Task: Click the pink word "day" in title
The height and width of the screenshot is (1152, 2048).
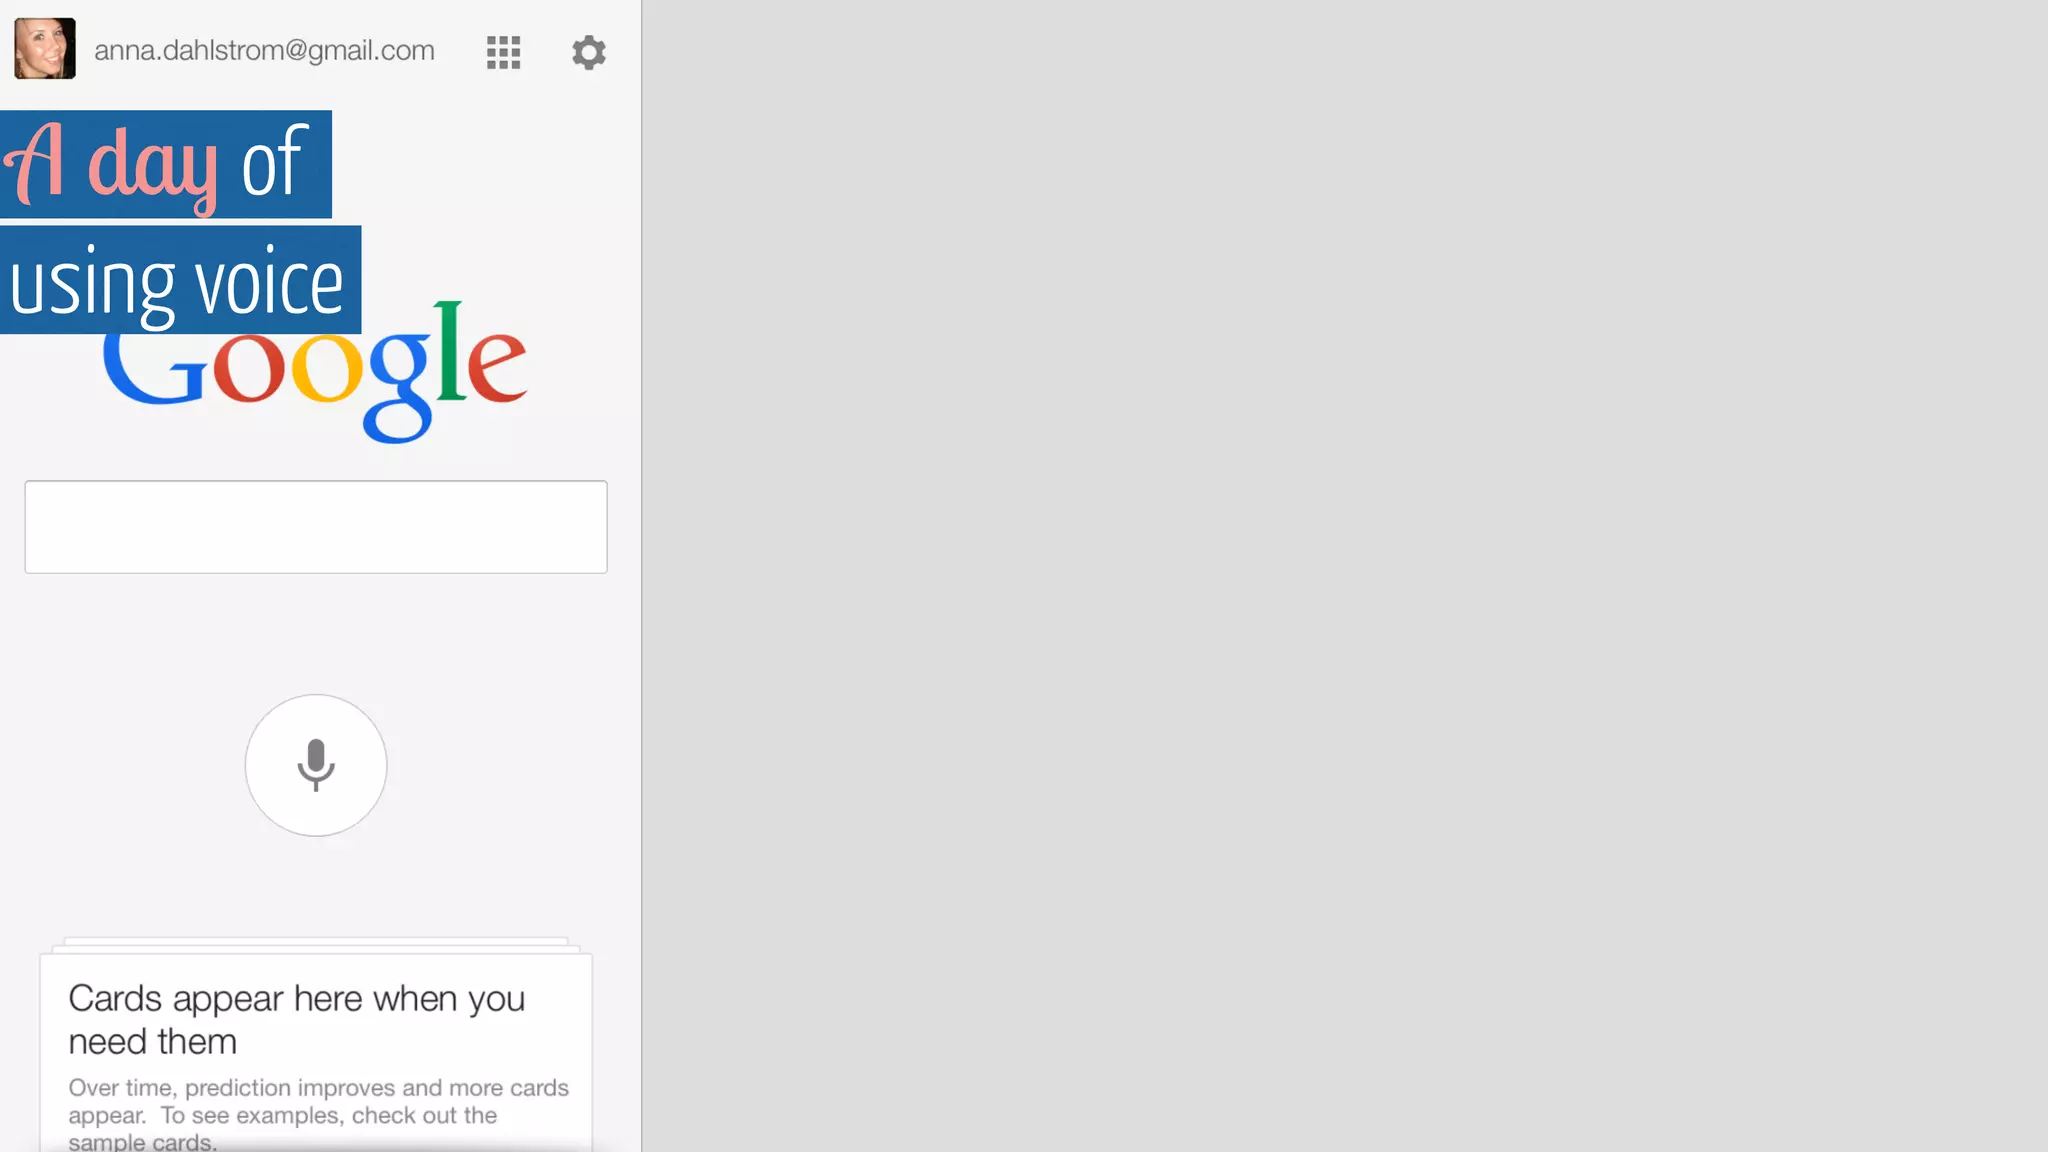Action: pos(153,168)
